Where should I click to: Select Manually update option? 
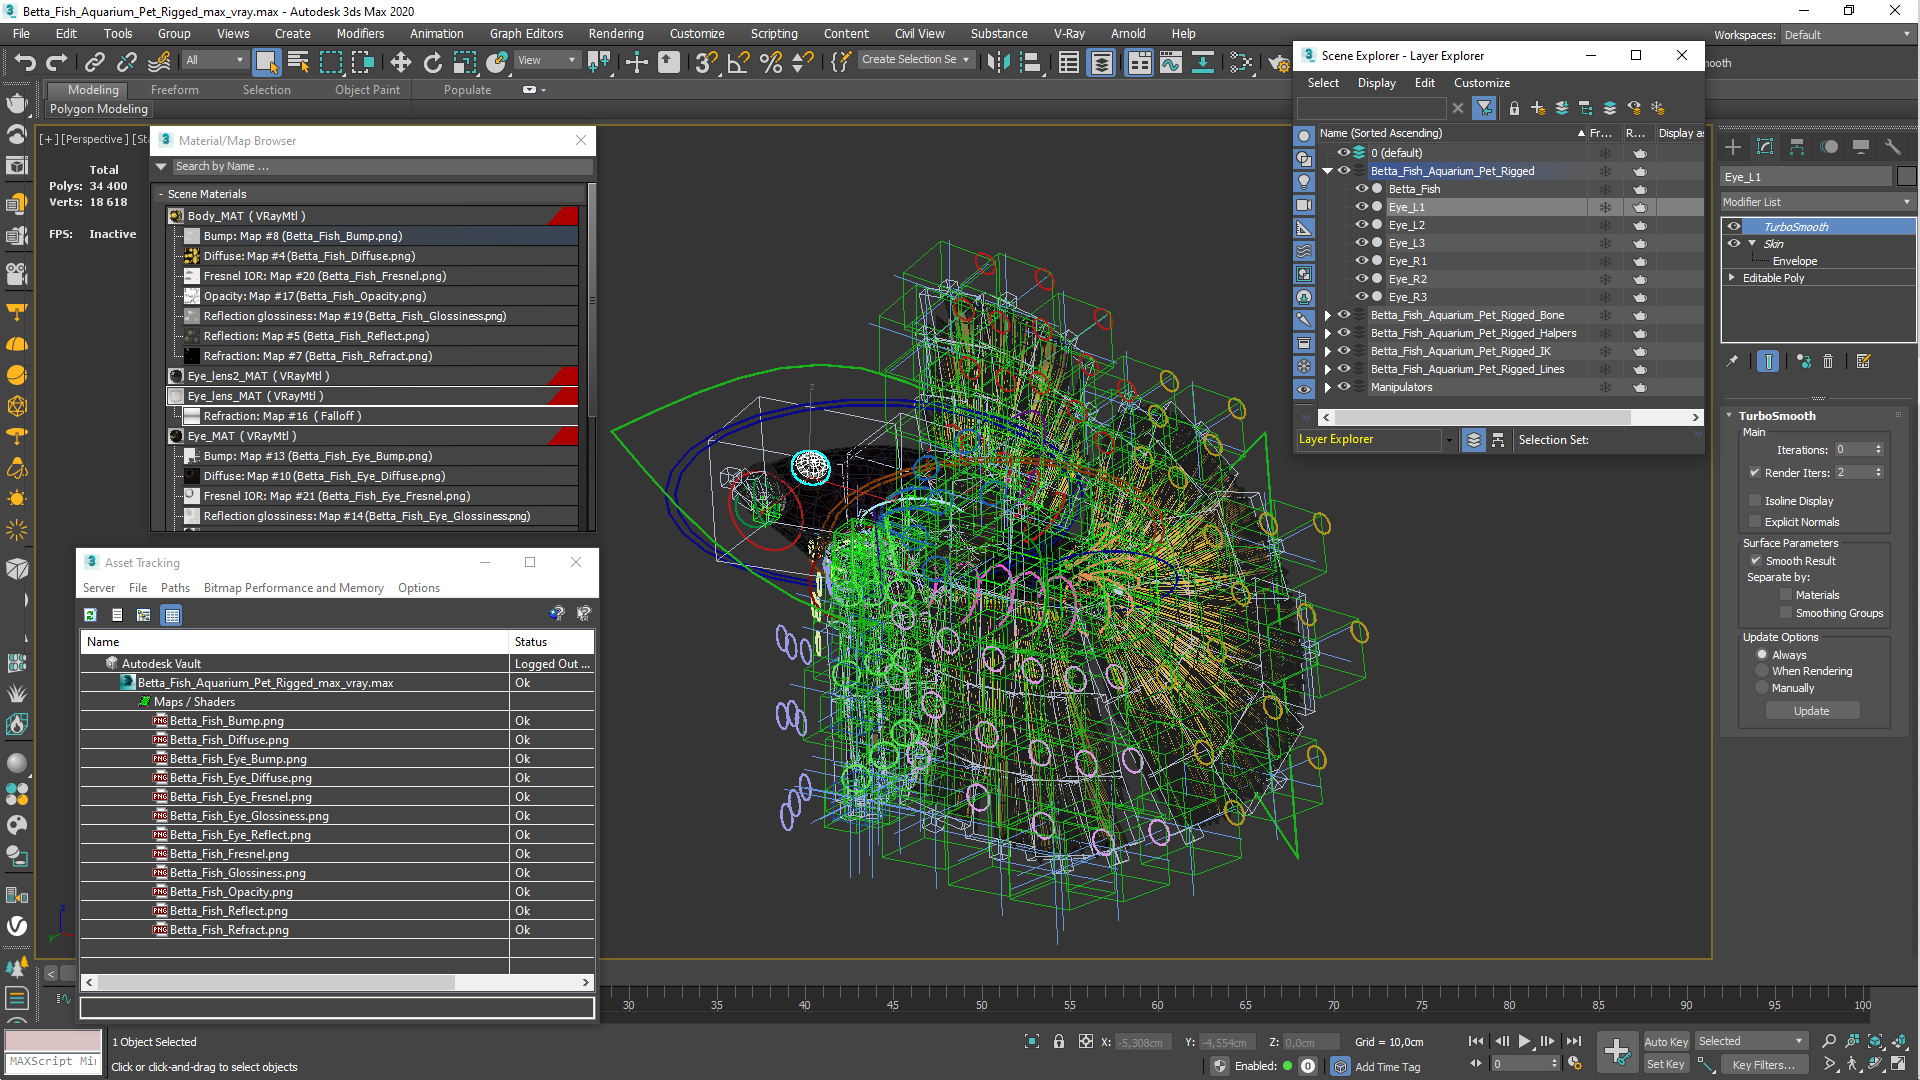pos(1762,688)
